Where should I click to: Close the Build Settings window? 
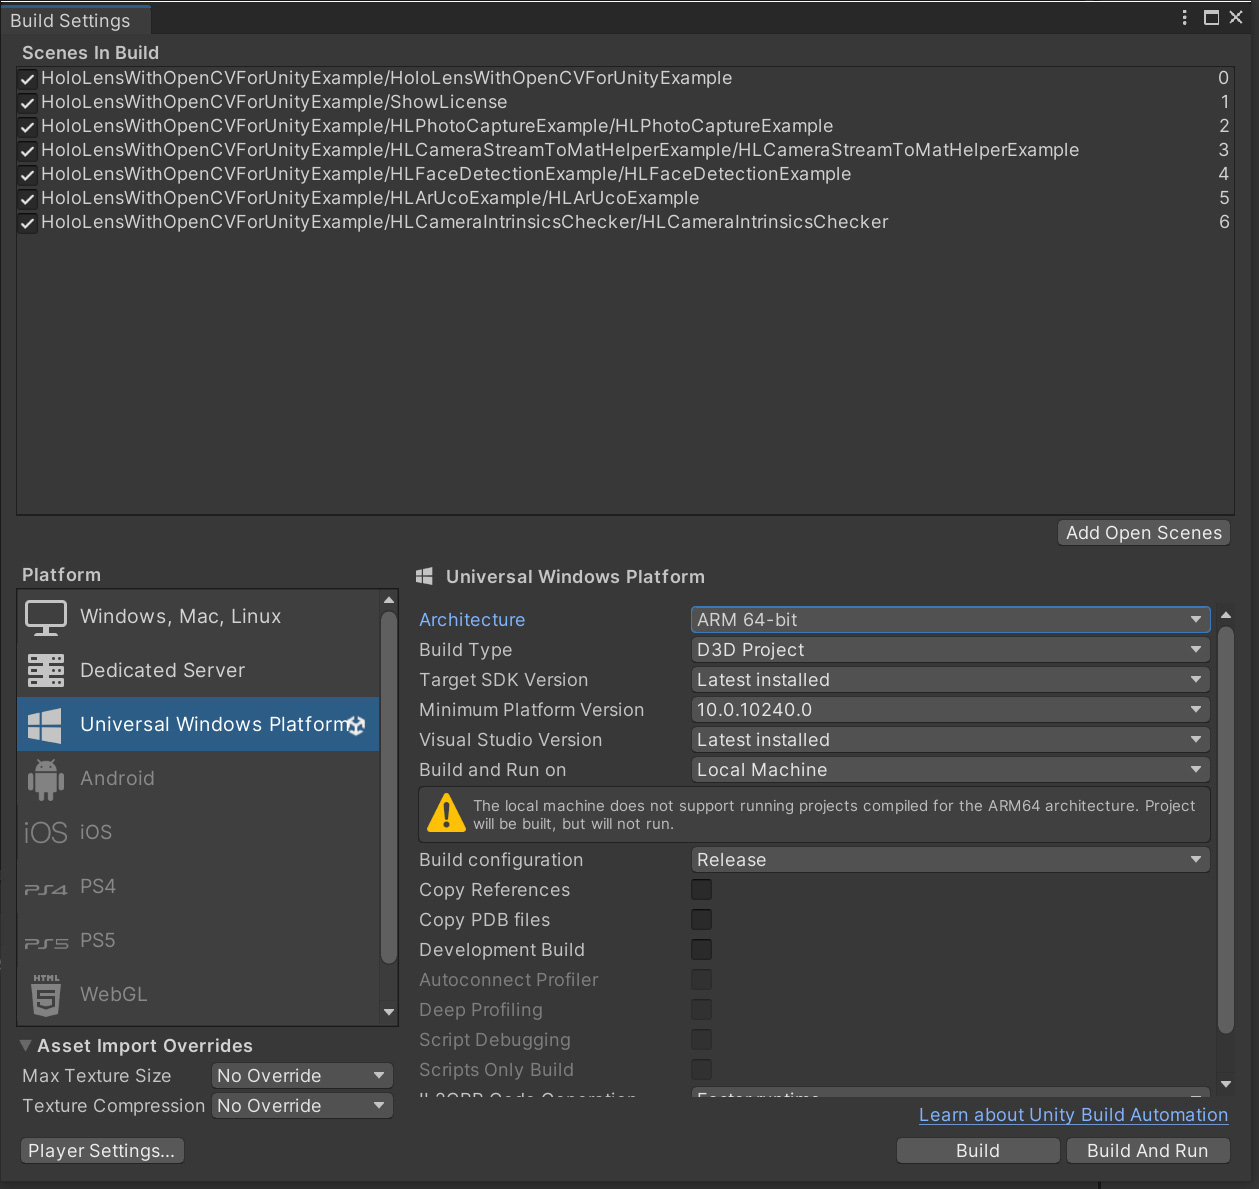1236,18
